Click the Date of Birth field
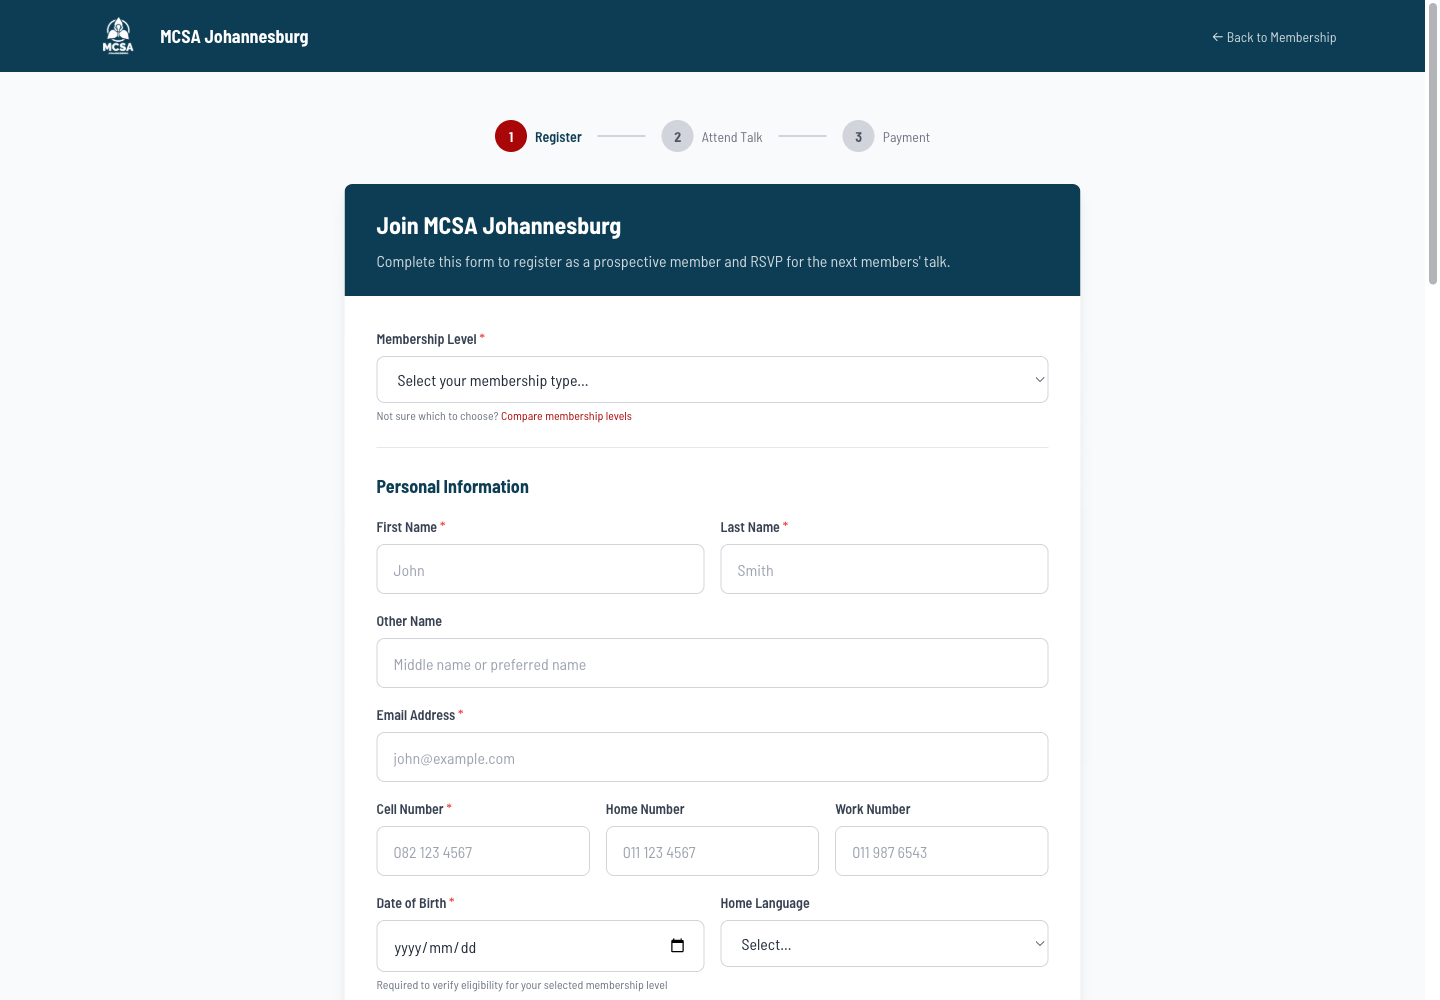This screenshot has width=1440, height=1000. [540, 946]
